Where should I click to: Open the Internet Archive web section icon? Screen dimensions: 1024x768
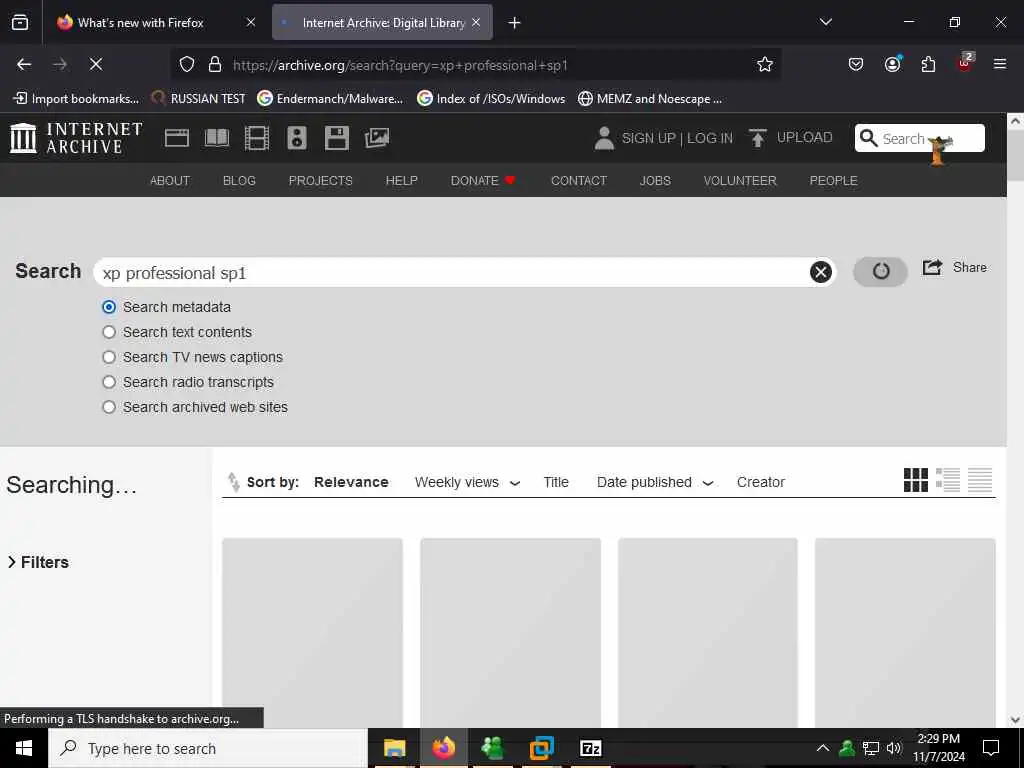pyautogui.click(x=176, y=138)
